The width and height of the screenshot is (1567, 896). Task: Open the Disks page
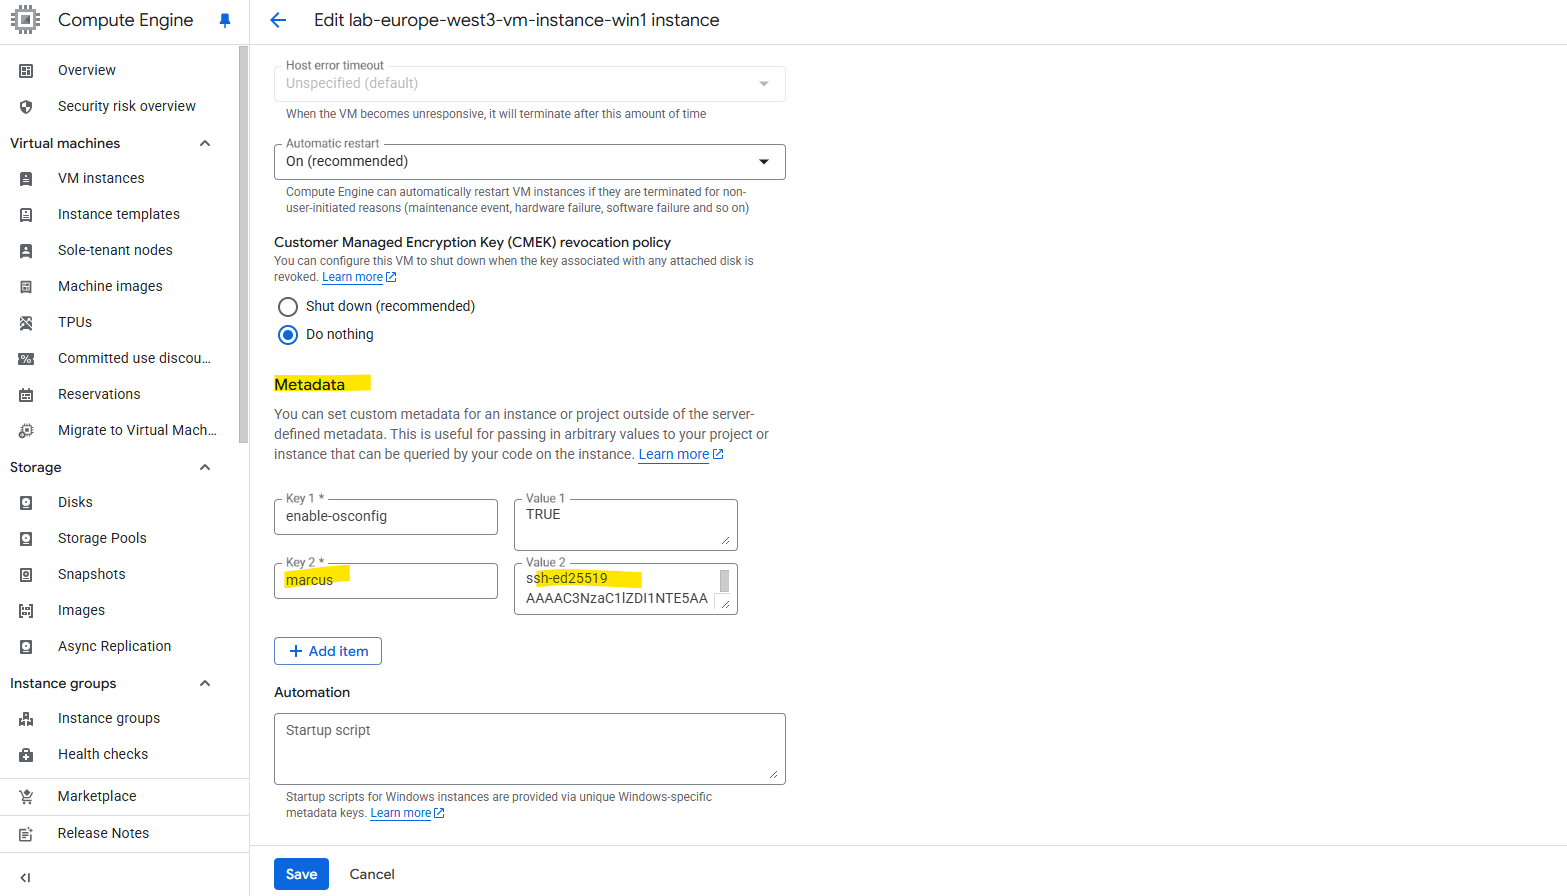75,502
